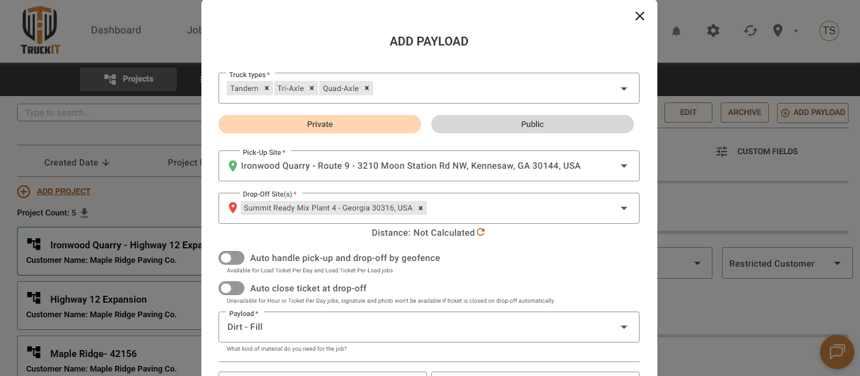Open notifications bell
This screenshot has width=860, height=376.
pos(676,31)
